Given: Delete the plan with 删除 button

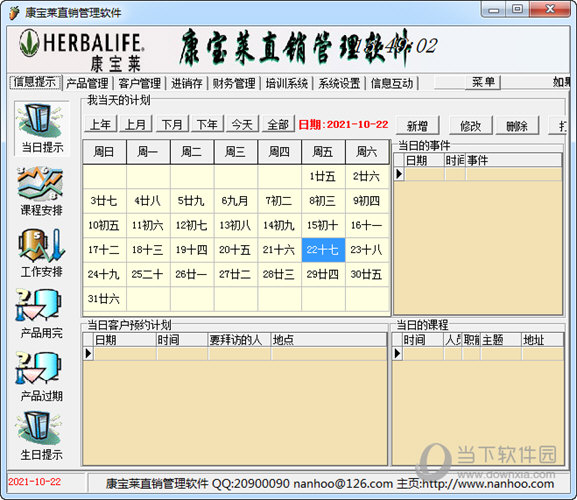Looking at the screenshot, I should [x=517, y=126].
